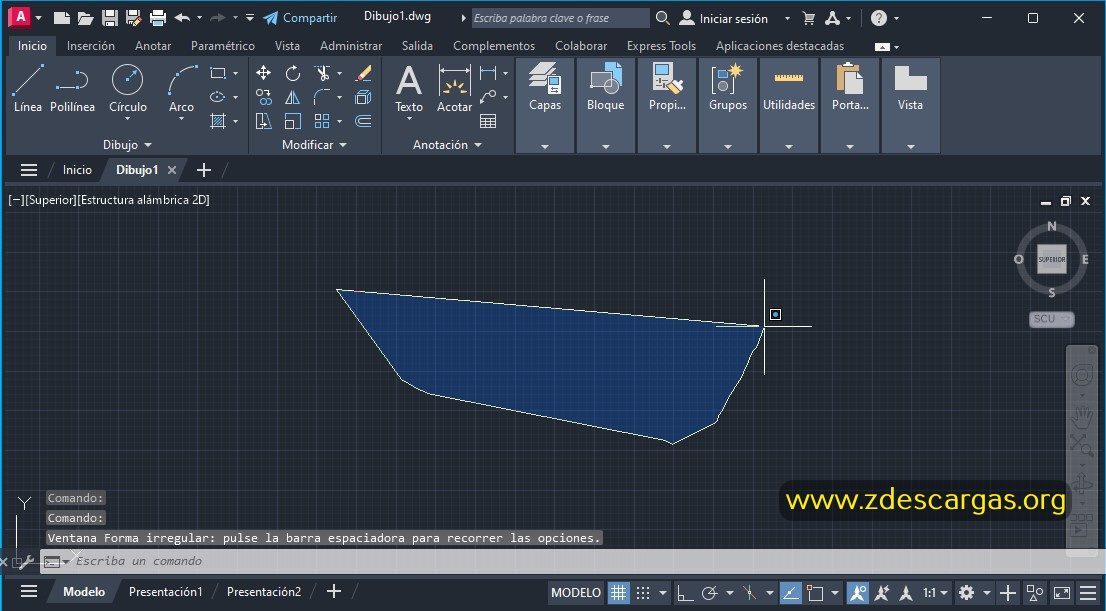Open the Bloque panel dropdown
Screen dimensions: 1106x611
pos(605,147)
